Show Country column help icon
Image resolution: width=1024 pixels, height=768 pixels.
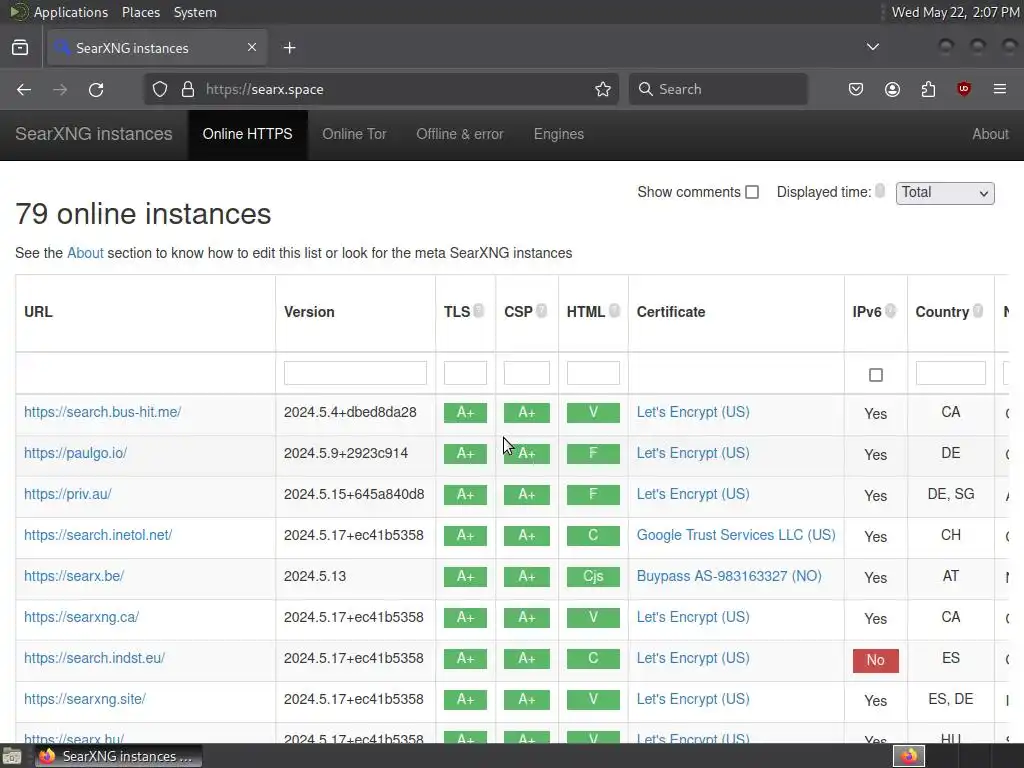point(978,310)
